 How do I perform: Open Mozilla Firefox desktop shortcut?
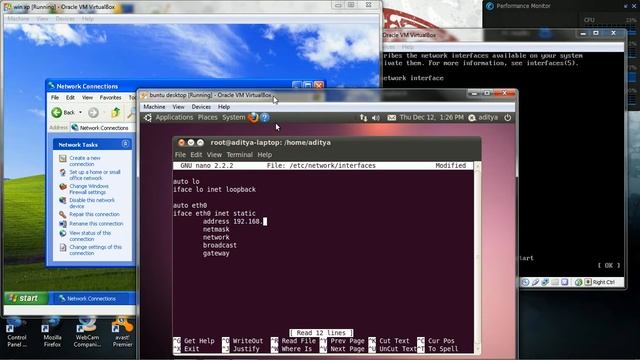tap(52, 333)
